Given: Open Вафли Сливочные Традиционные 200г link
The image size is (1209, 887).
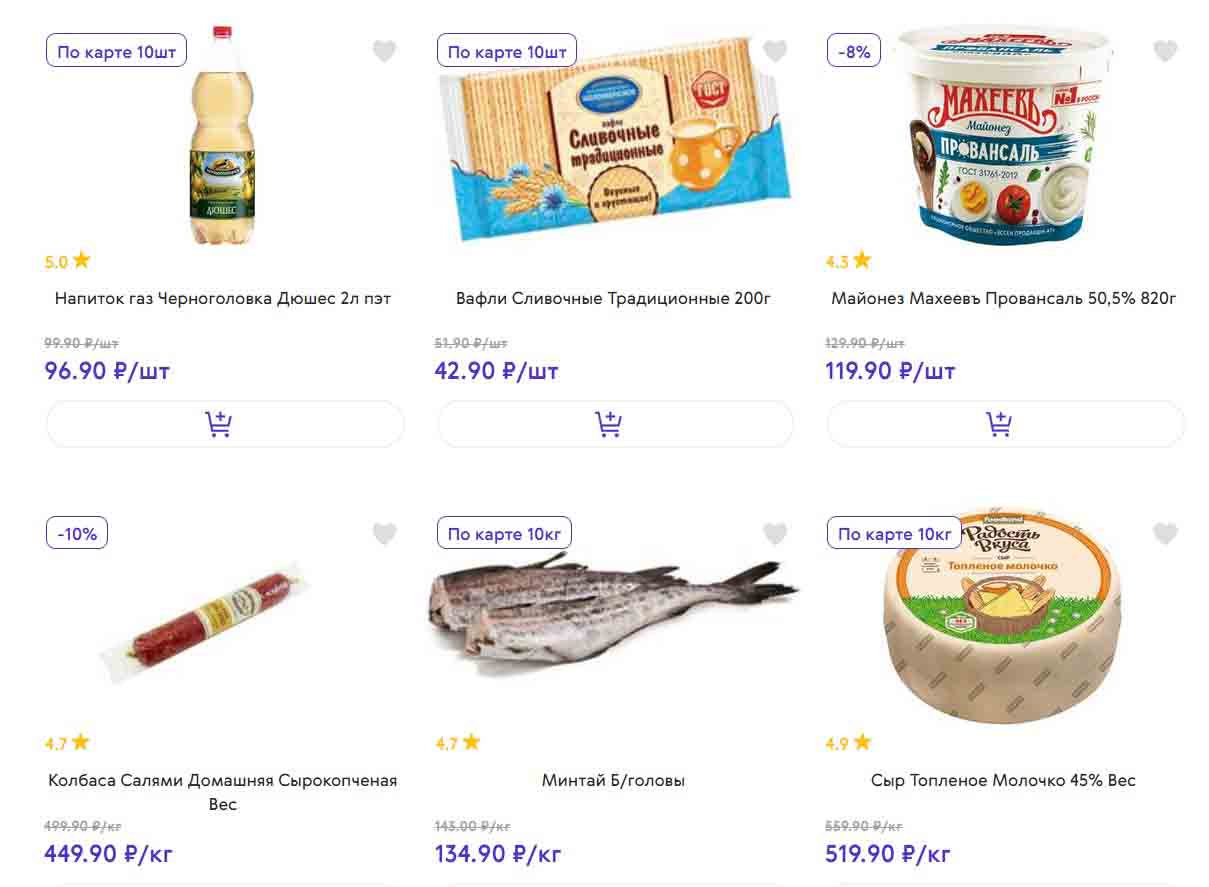Looking at the screenshot, I should (x=613, y=298).
